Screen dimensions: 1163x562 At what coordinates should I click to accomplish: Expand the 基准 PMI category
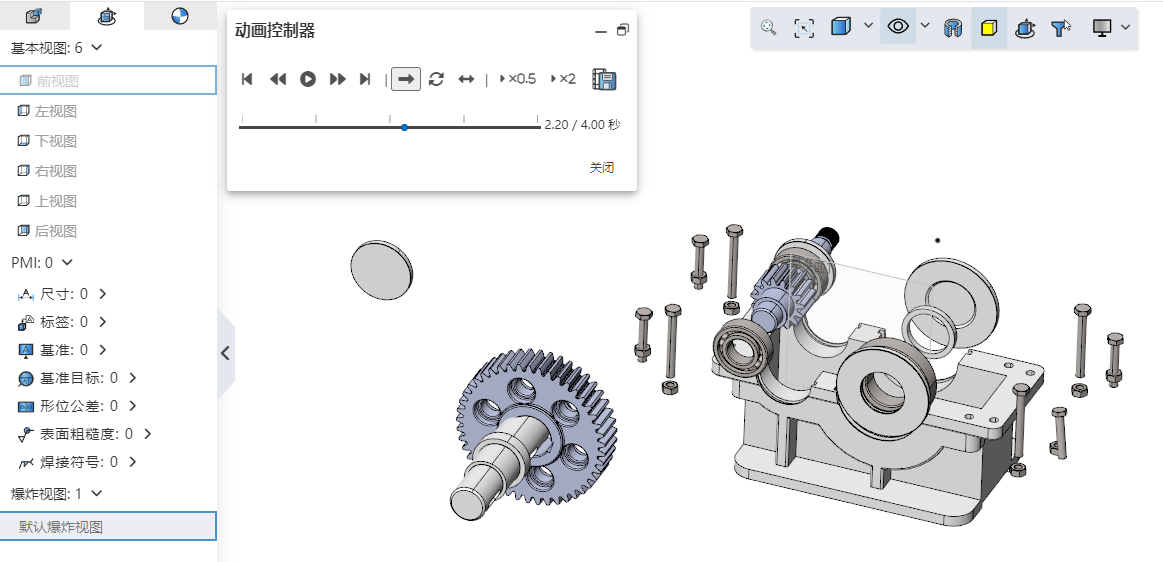[x=102, y=350]
